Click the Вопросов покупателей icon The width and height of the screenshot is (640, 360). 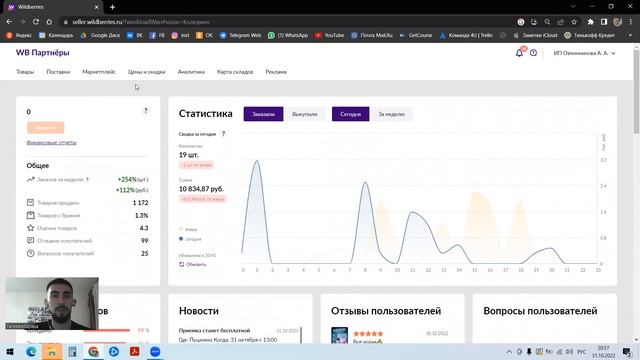tap(30, 253)
